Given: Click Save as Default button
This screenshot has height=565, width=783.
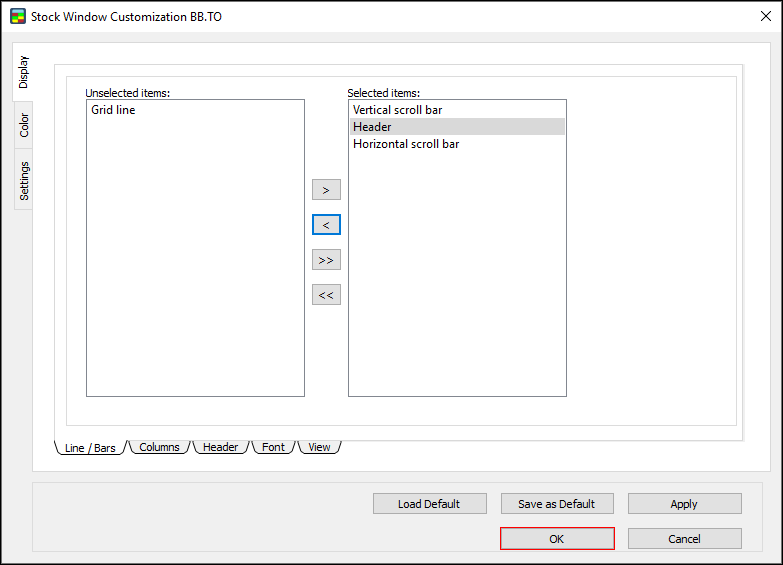Looking at the screenshot, I should click(556, 504).
